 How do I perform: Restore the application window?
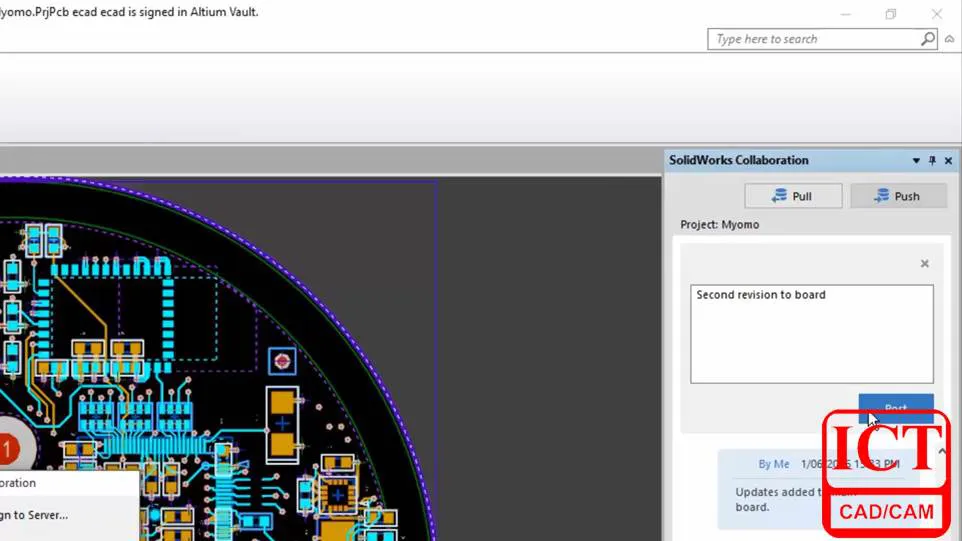click(x=891, y=14)
